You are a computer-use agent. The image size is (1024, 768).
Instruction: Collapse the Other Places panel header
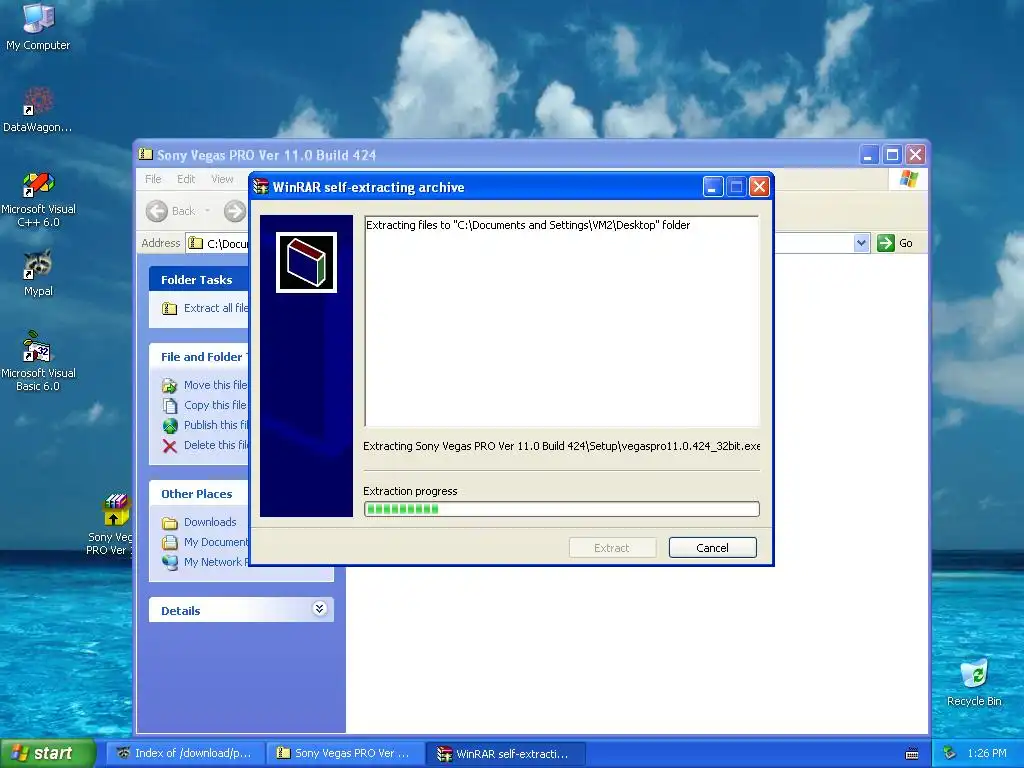199,494
